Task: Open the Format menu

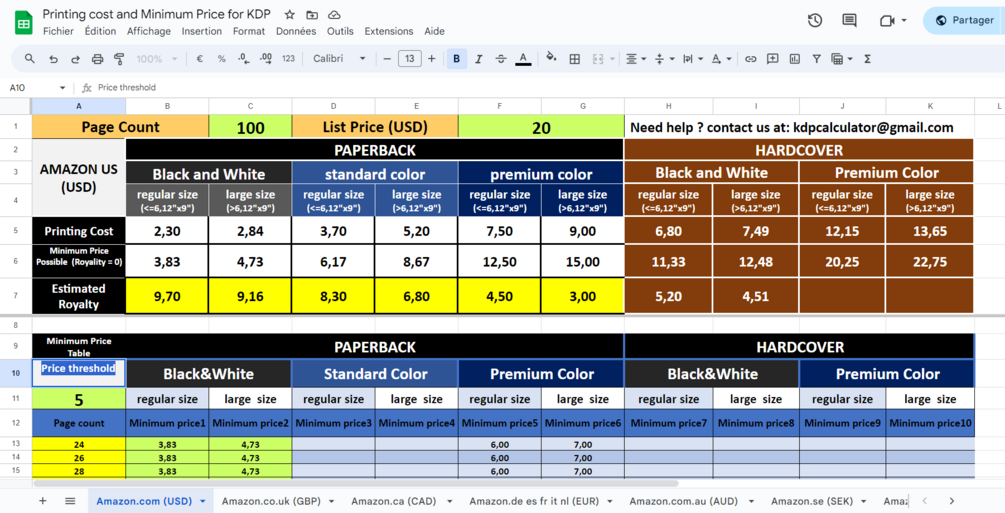Action: pos(249,31)
